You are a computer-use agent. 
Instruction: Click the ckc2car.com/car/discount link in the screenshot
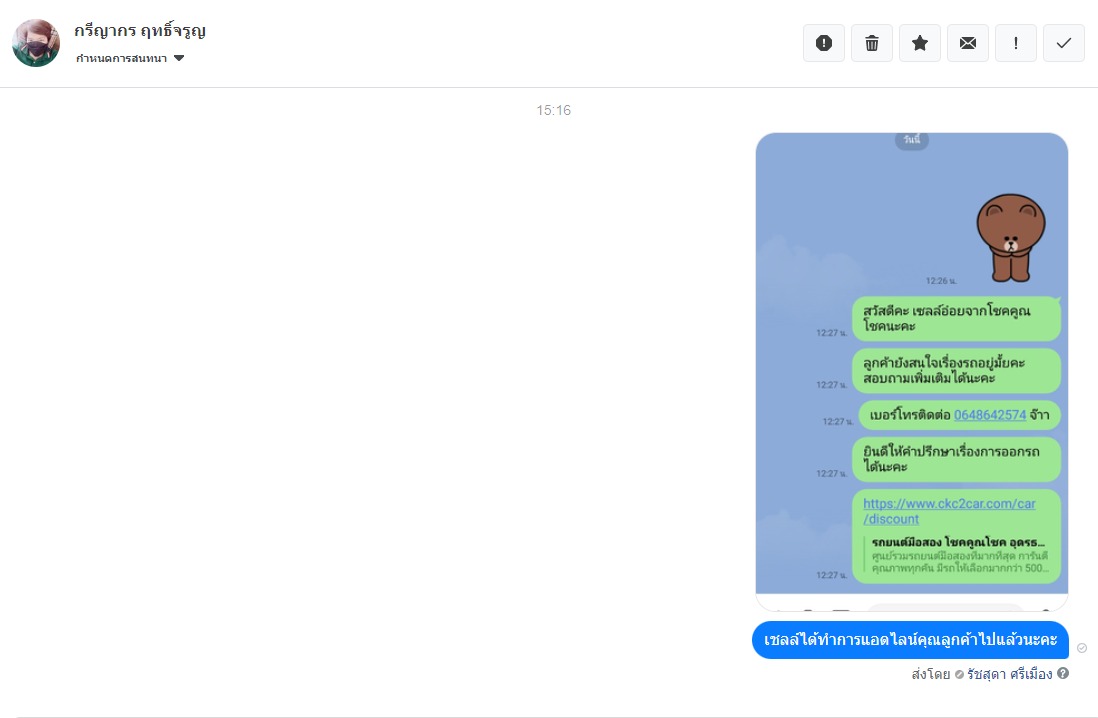[949, 511]
